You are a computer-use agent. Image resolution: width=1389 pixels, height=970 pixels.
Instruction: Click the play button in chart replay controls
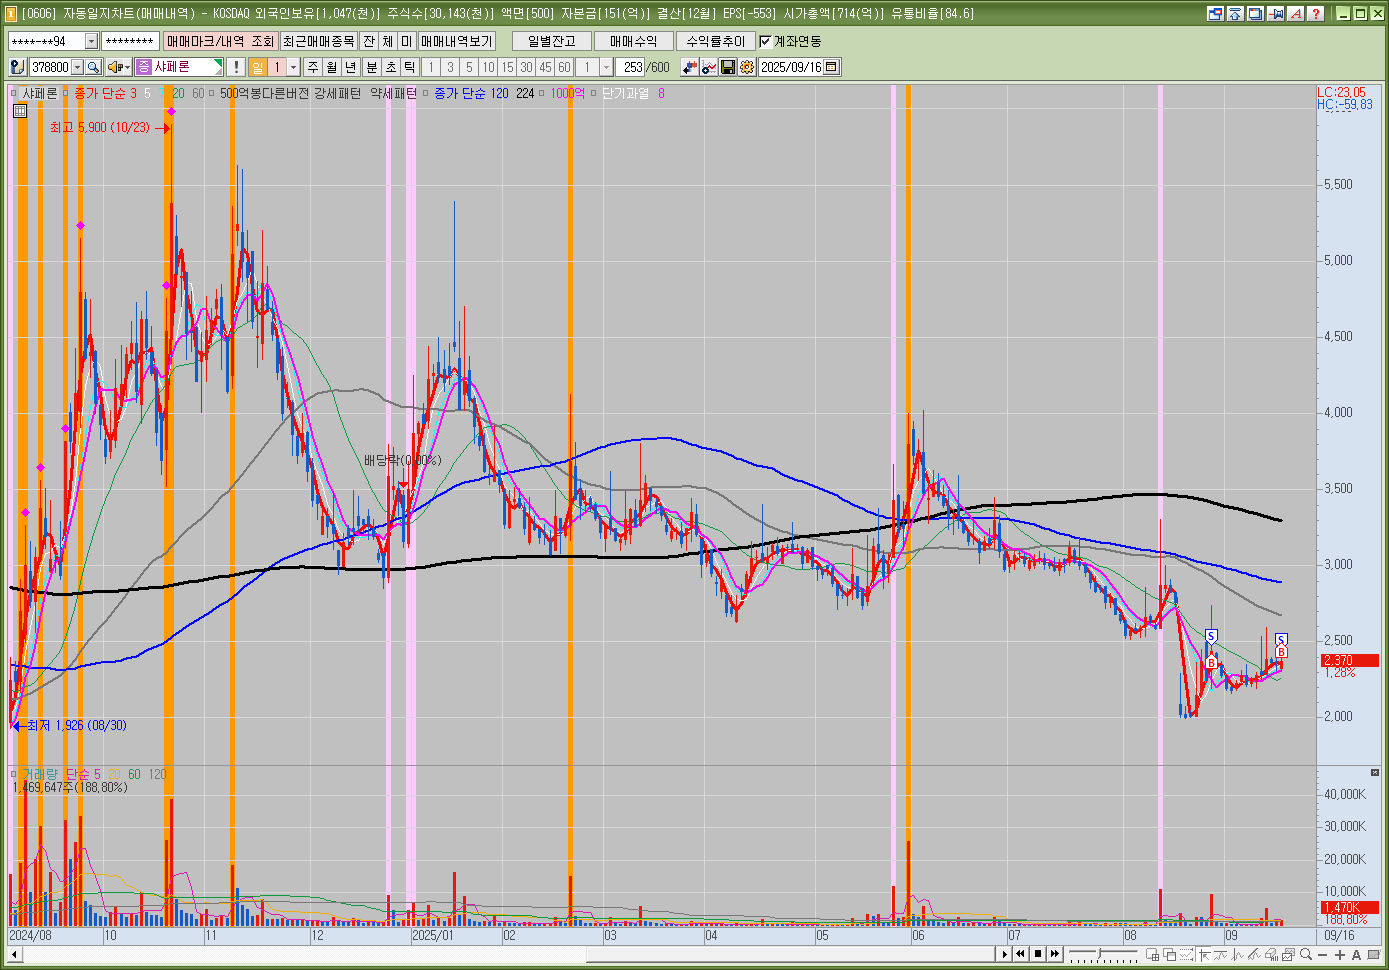click(x=1005, y=954)
